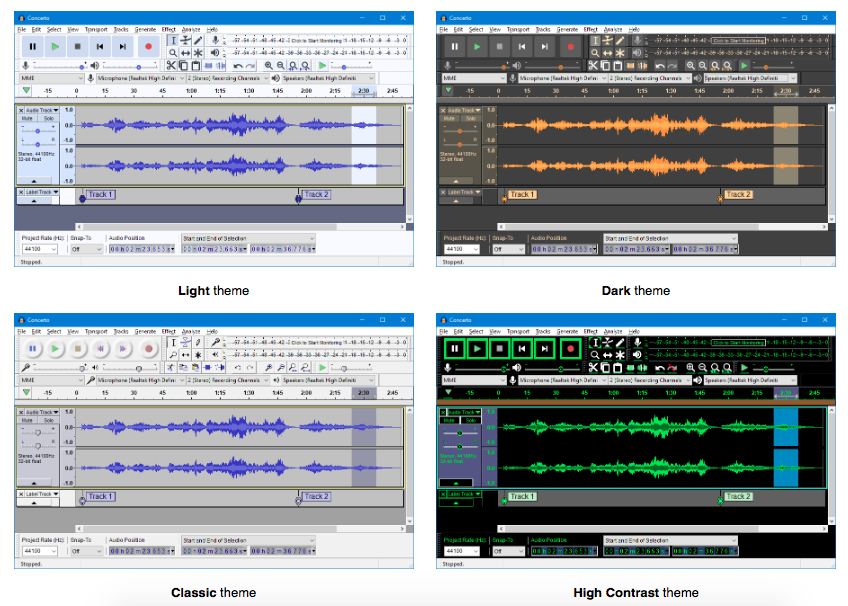Image resolution: width=848 pixels, height=606 pixels.
Task: Click the Track 2 label in Classic theme
Action: point(316,497)
